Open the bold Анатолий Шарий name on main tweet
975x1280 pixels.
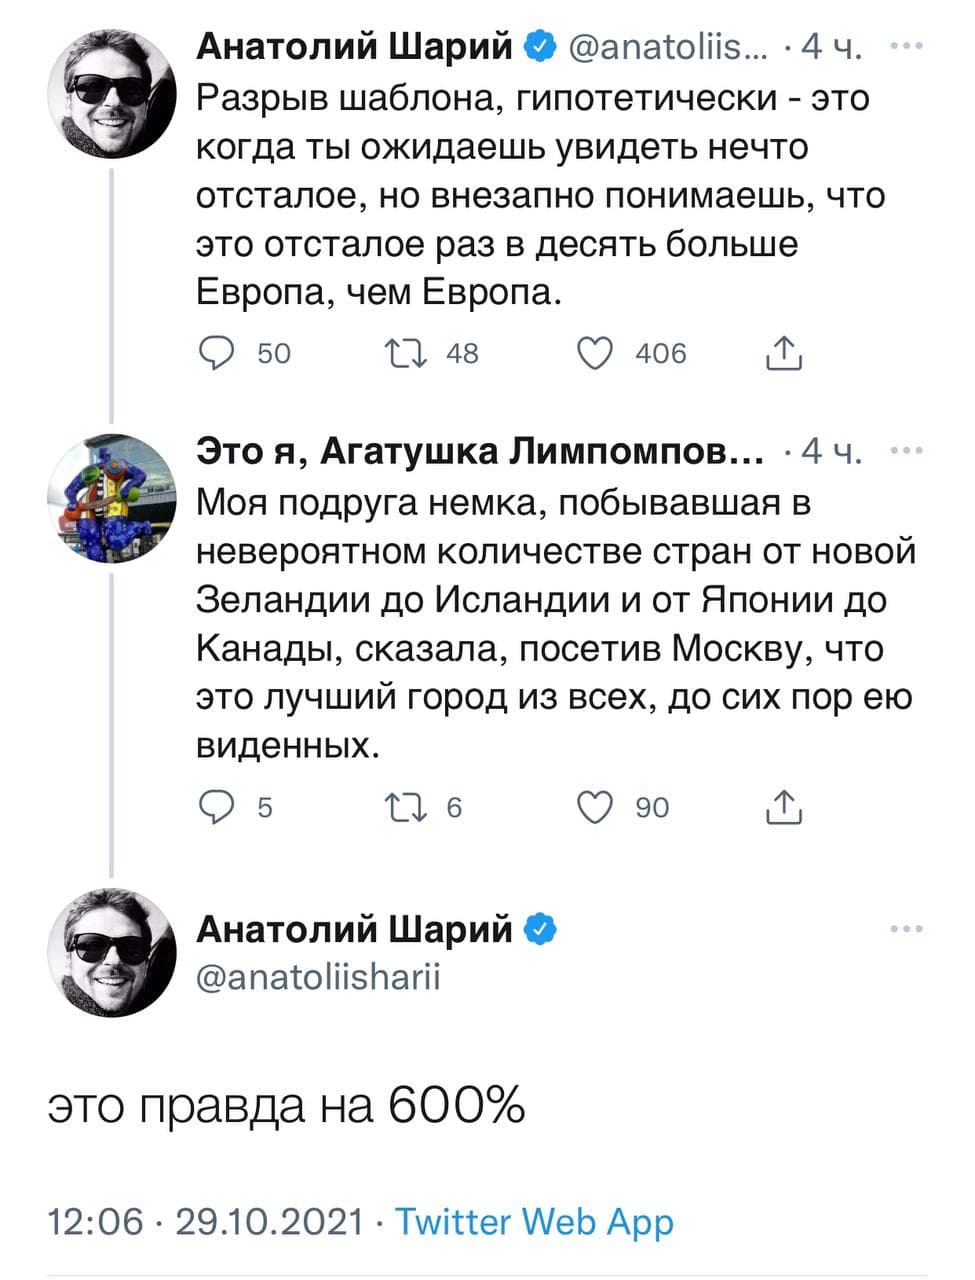pos(354,929)
